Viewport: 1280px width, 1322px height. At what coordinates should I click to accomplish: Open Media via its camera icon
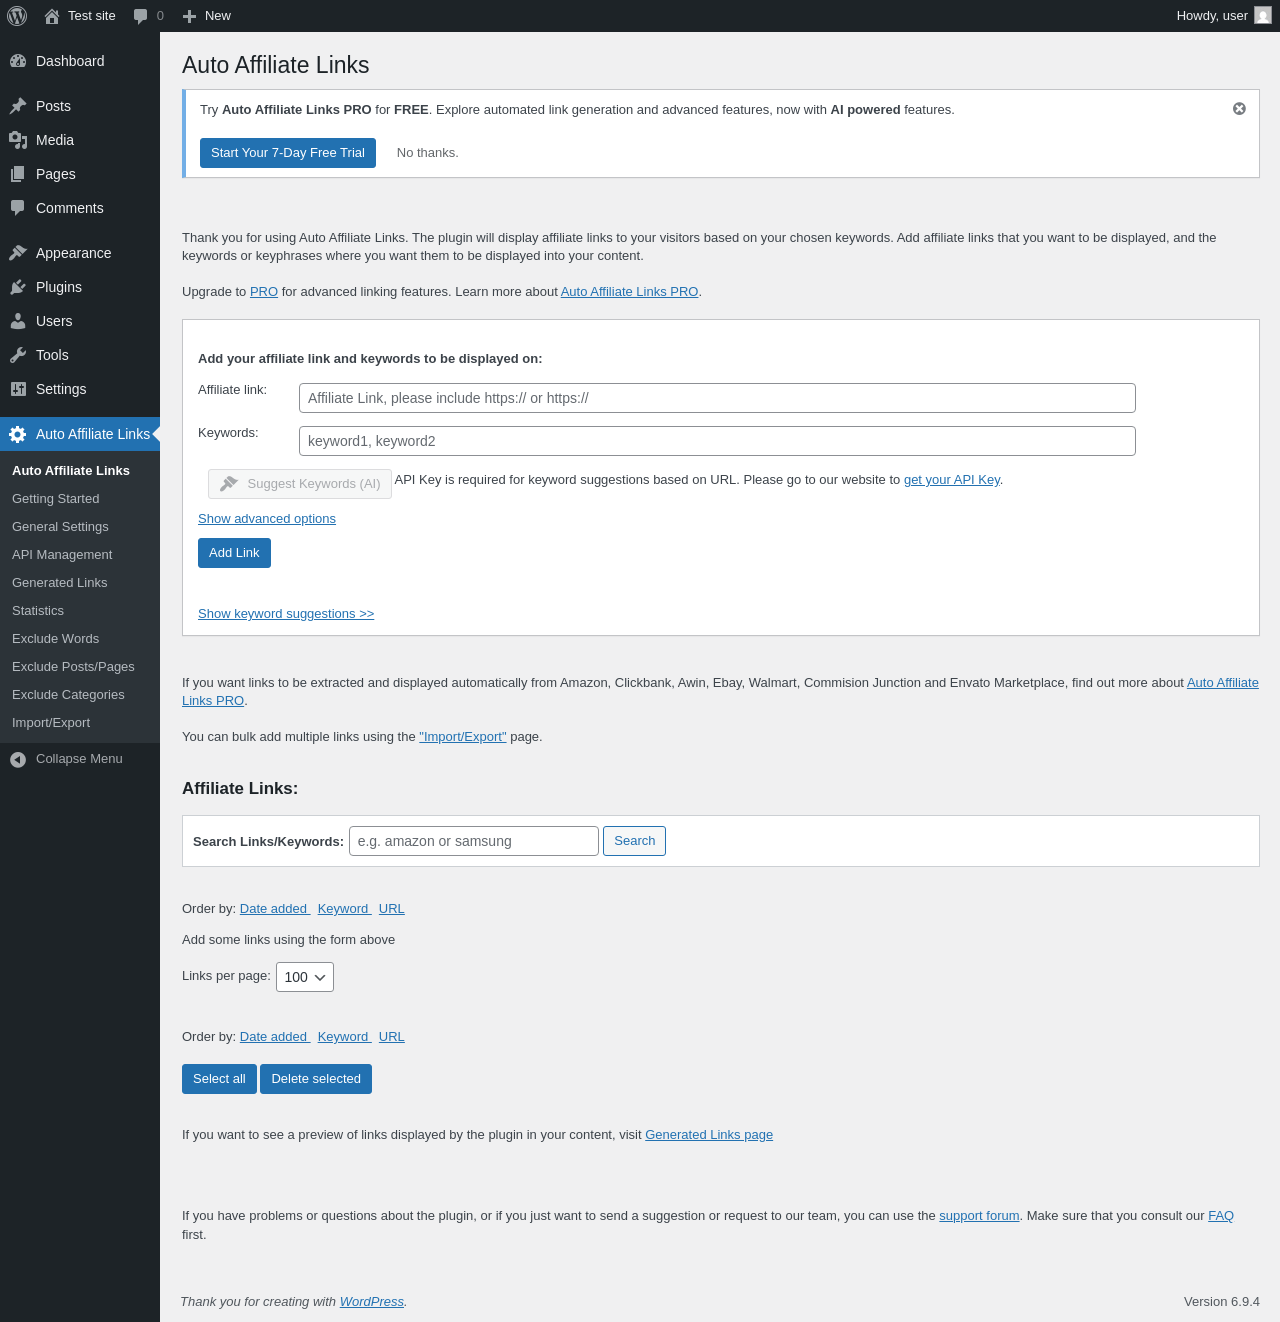pyautogui.click(x=18, y=140)
